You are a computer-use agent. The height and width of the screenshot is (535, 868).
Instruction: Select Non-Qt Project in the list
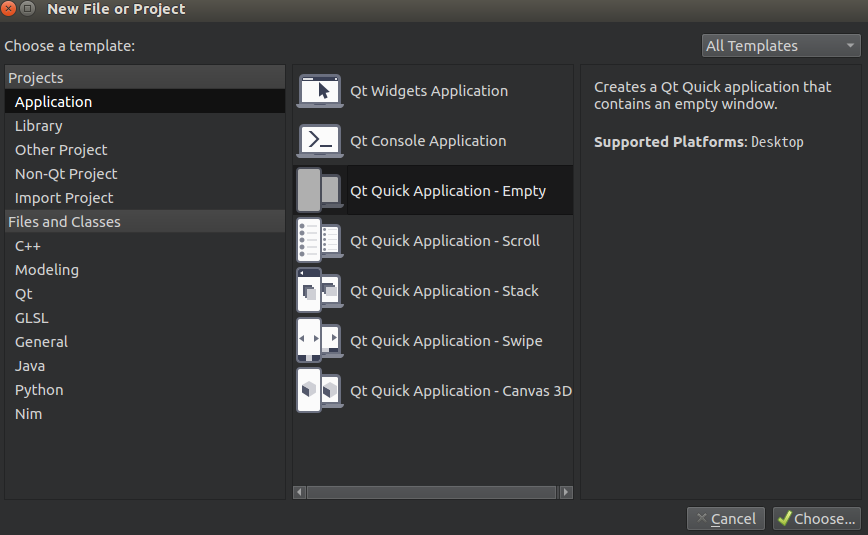coord(144,174)
